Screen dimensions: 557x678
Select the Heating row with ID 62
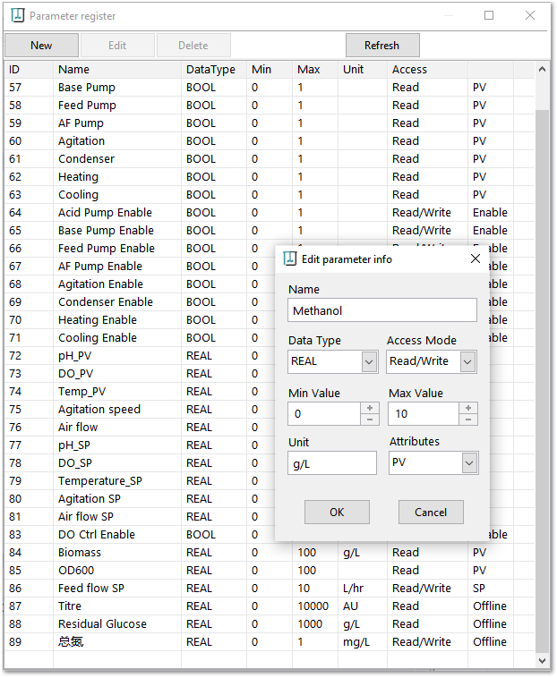pyautogui.click(x=270, y=177)
